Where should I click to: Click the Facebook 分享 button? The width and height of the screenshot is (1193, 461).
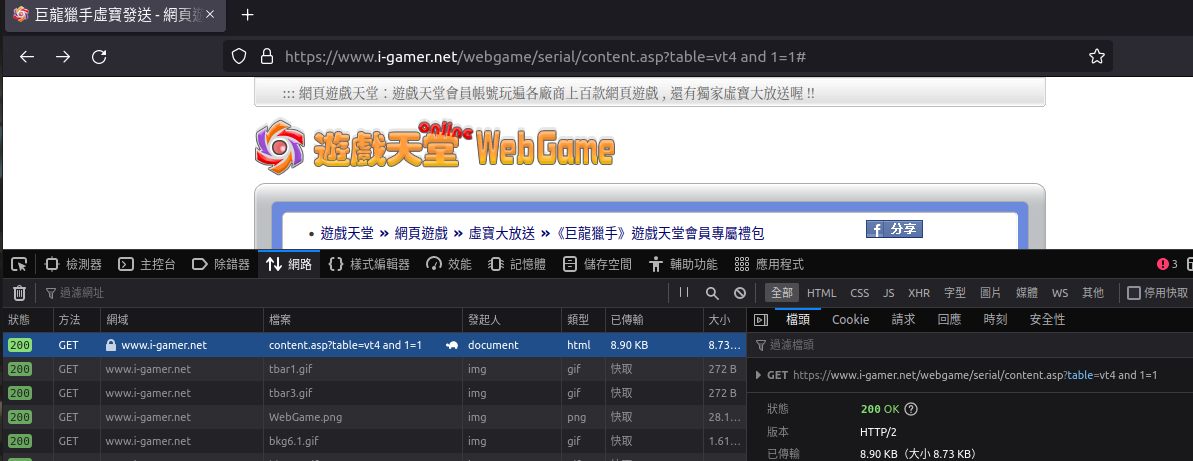tap(894, 229)
